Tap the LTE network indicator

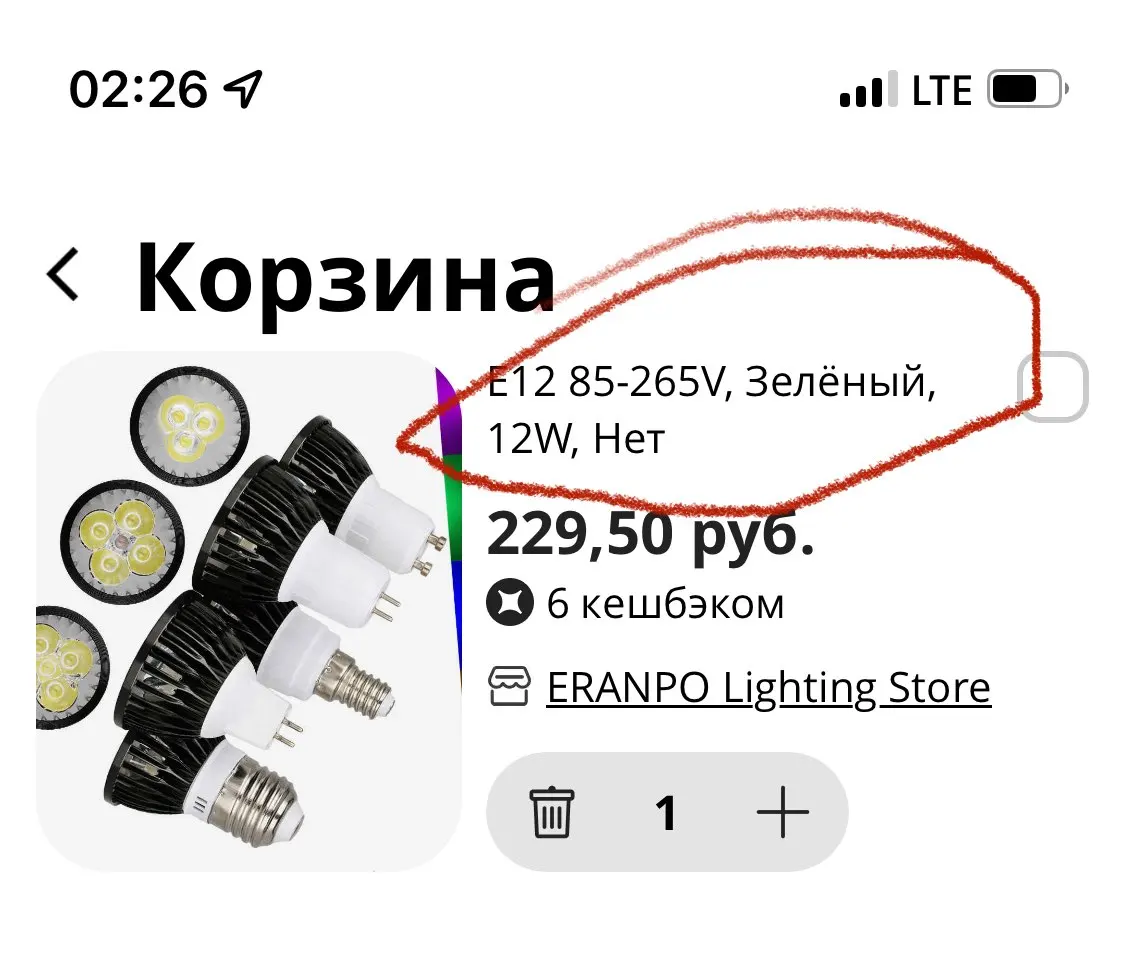pyautogui.click(x=941, y=90)
